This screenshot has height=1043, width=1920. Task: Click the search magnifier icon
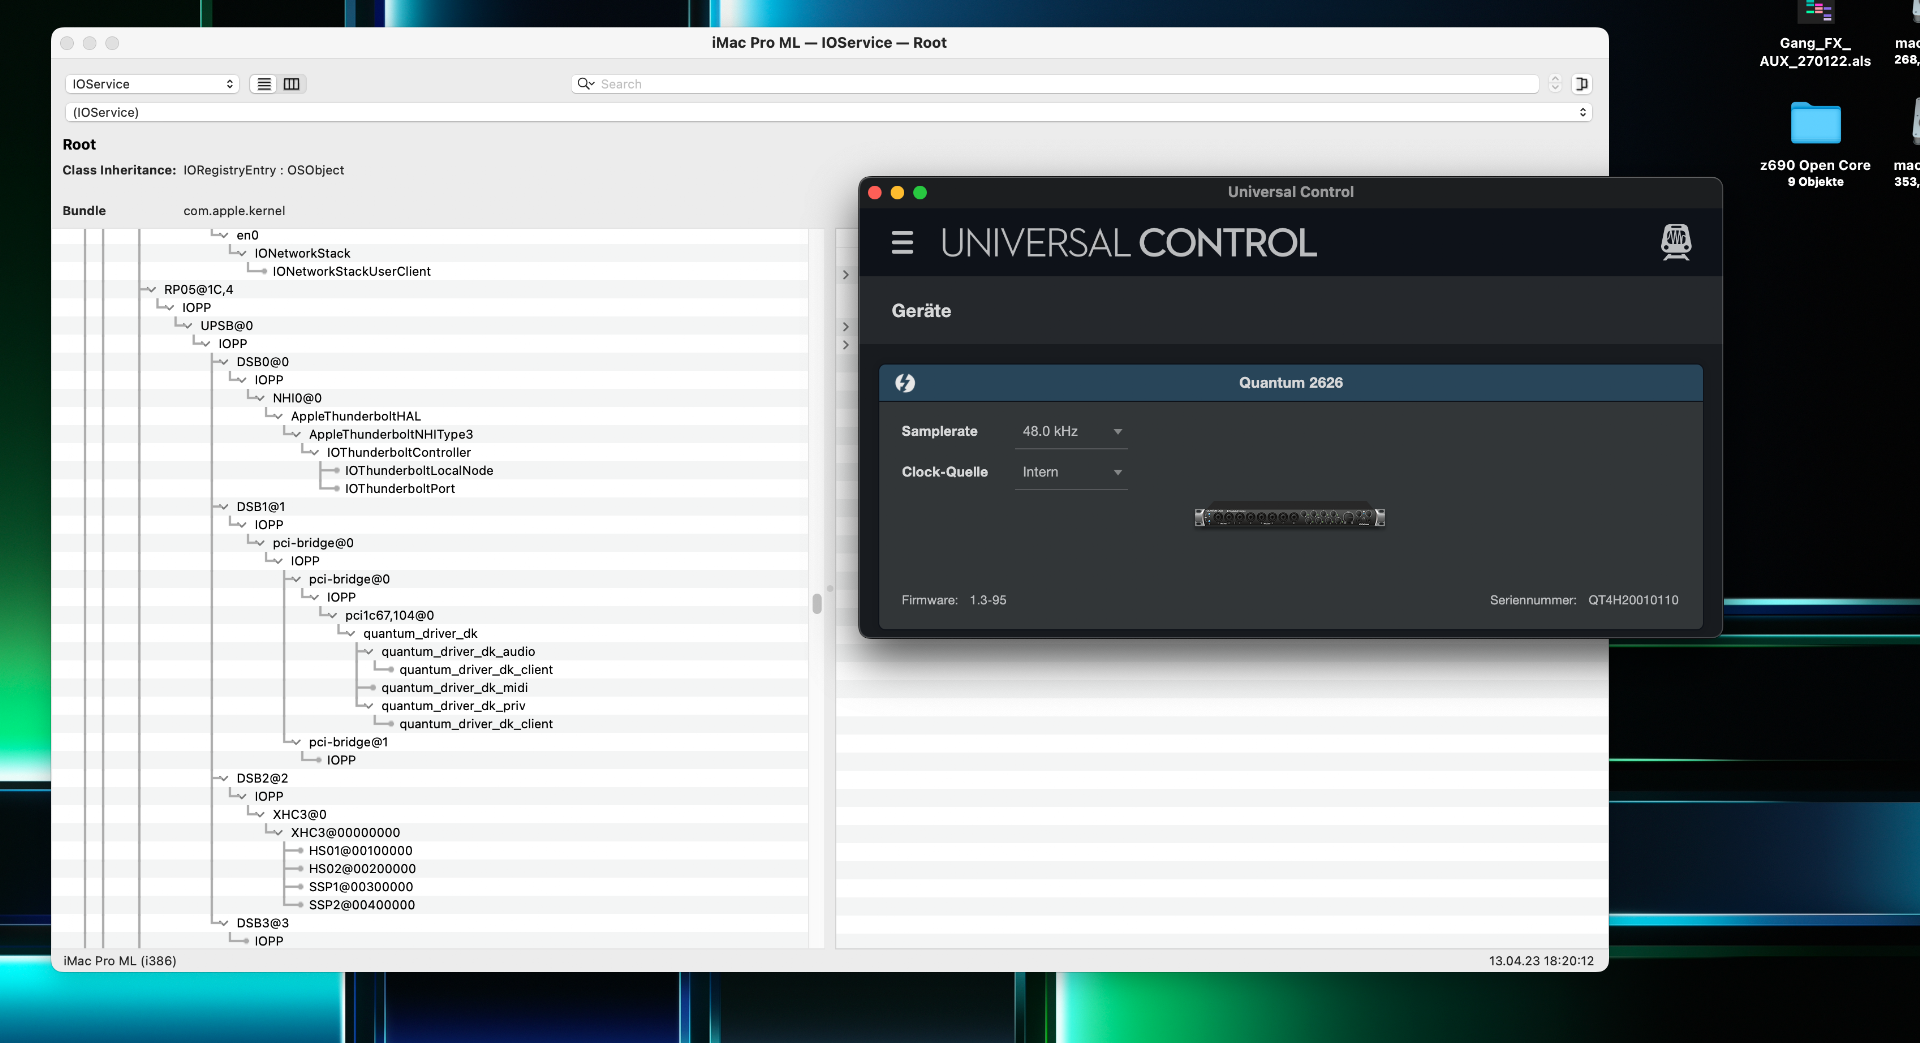[x=586, y=84]
